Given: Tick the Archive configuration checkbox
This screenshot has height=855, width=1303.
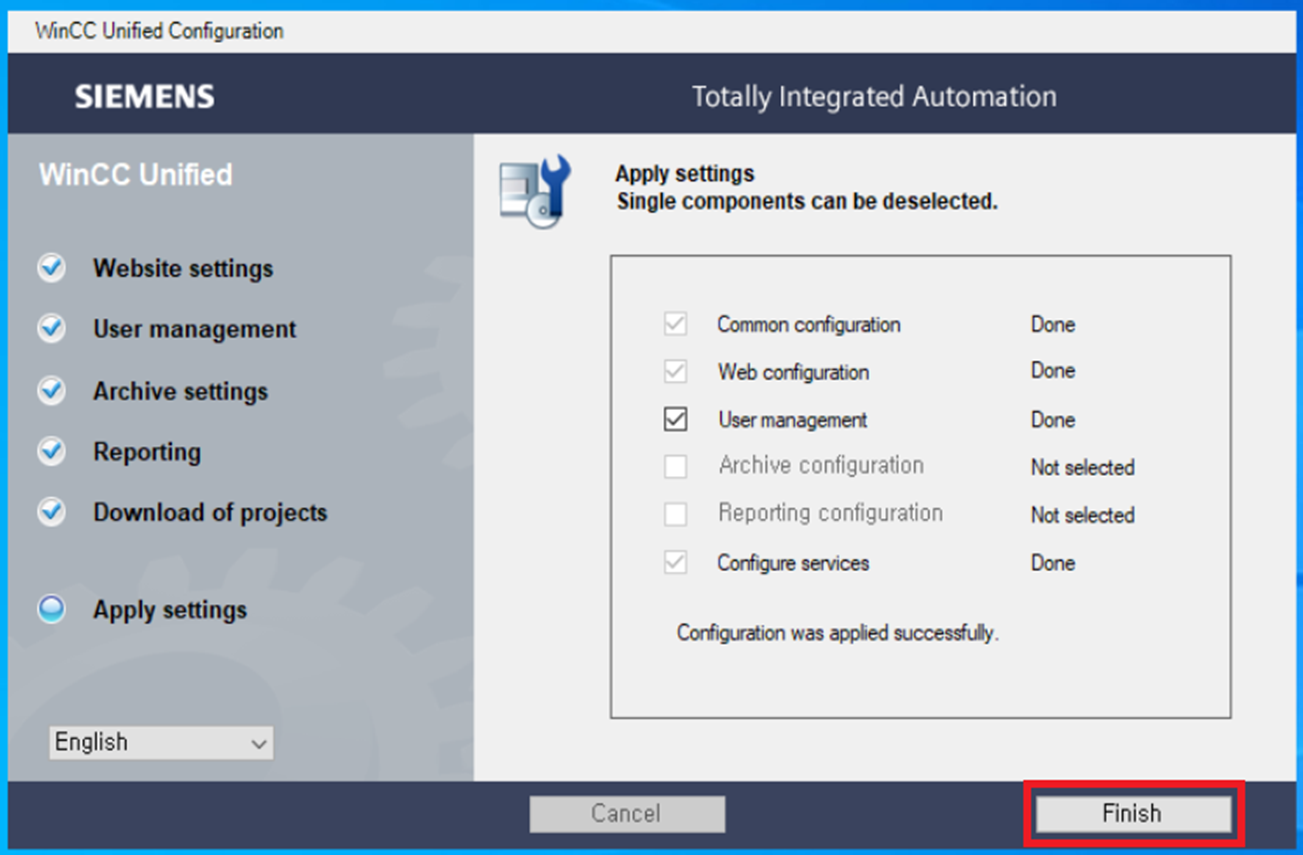Looking at the screenshot, I should click(x=676, y=466).
